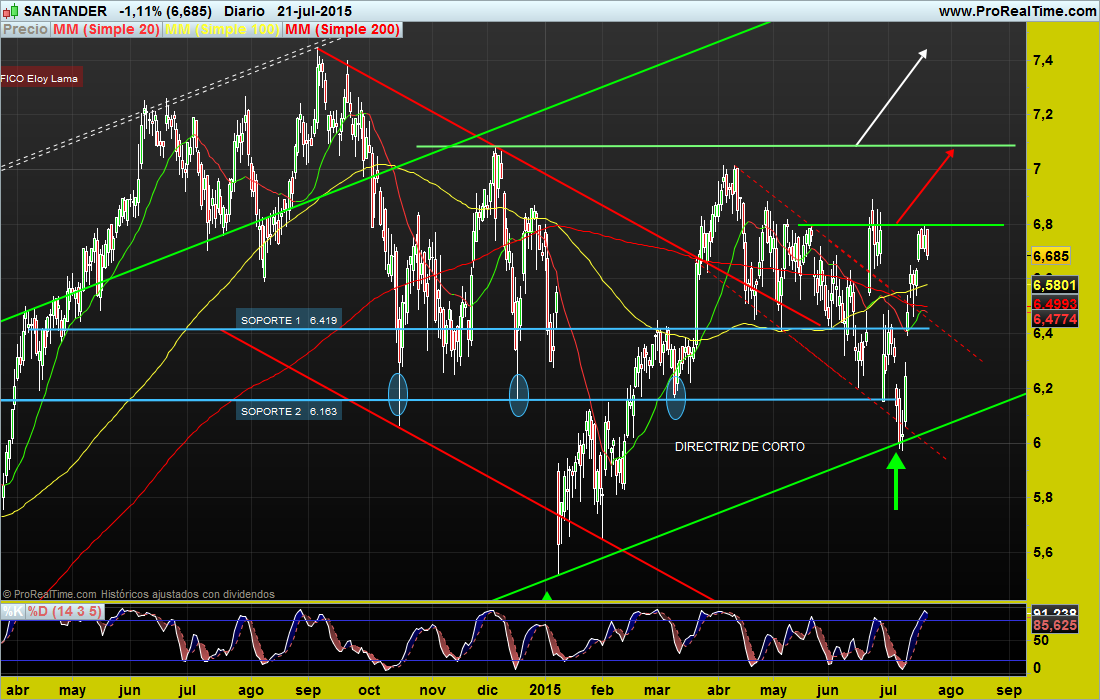Click the nov month on time axis

432,690
